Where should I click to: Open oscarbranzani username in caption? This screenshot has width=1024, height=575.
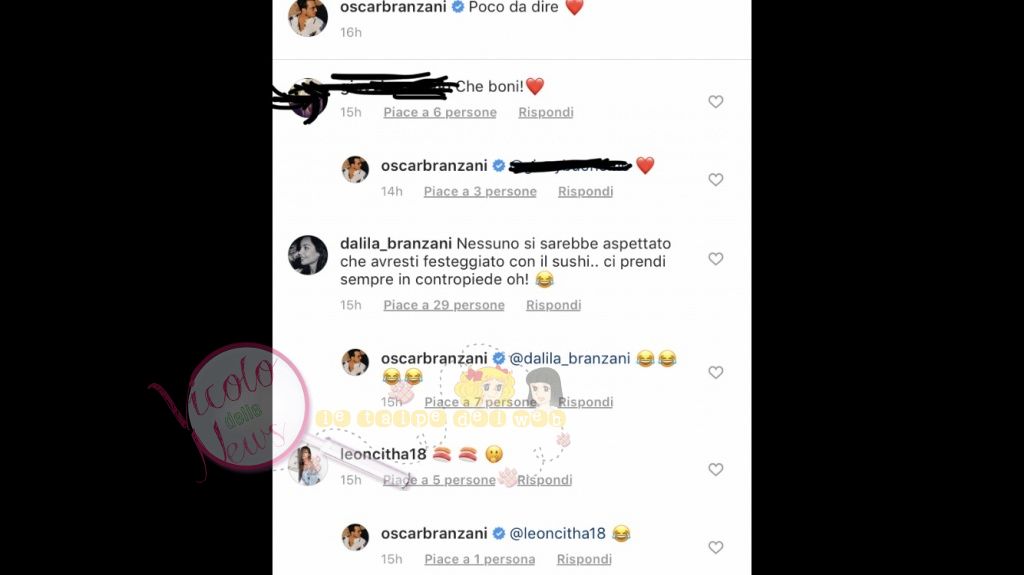393,7
